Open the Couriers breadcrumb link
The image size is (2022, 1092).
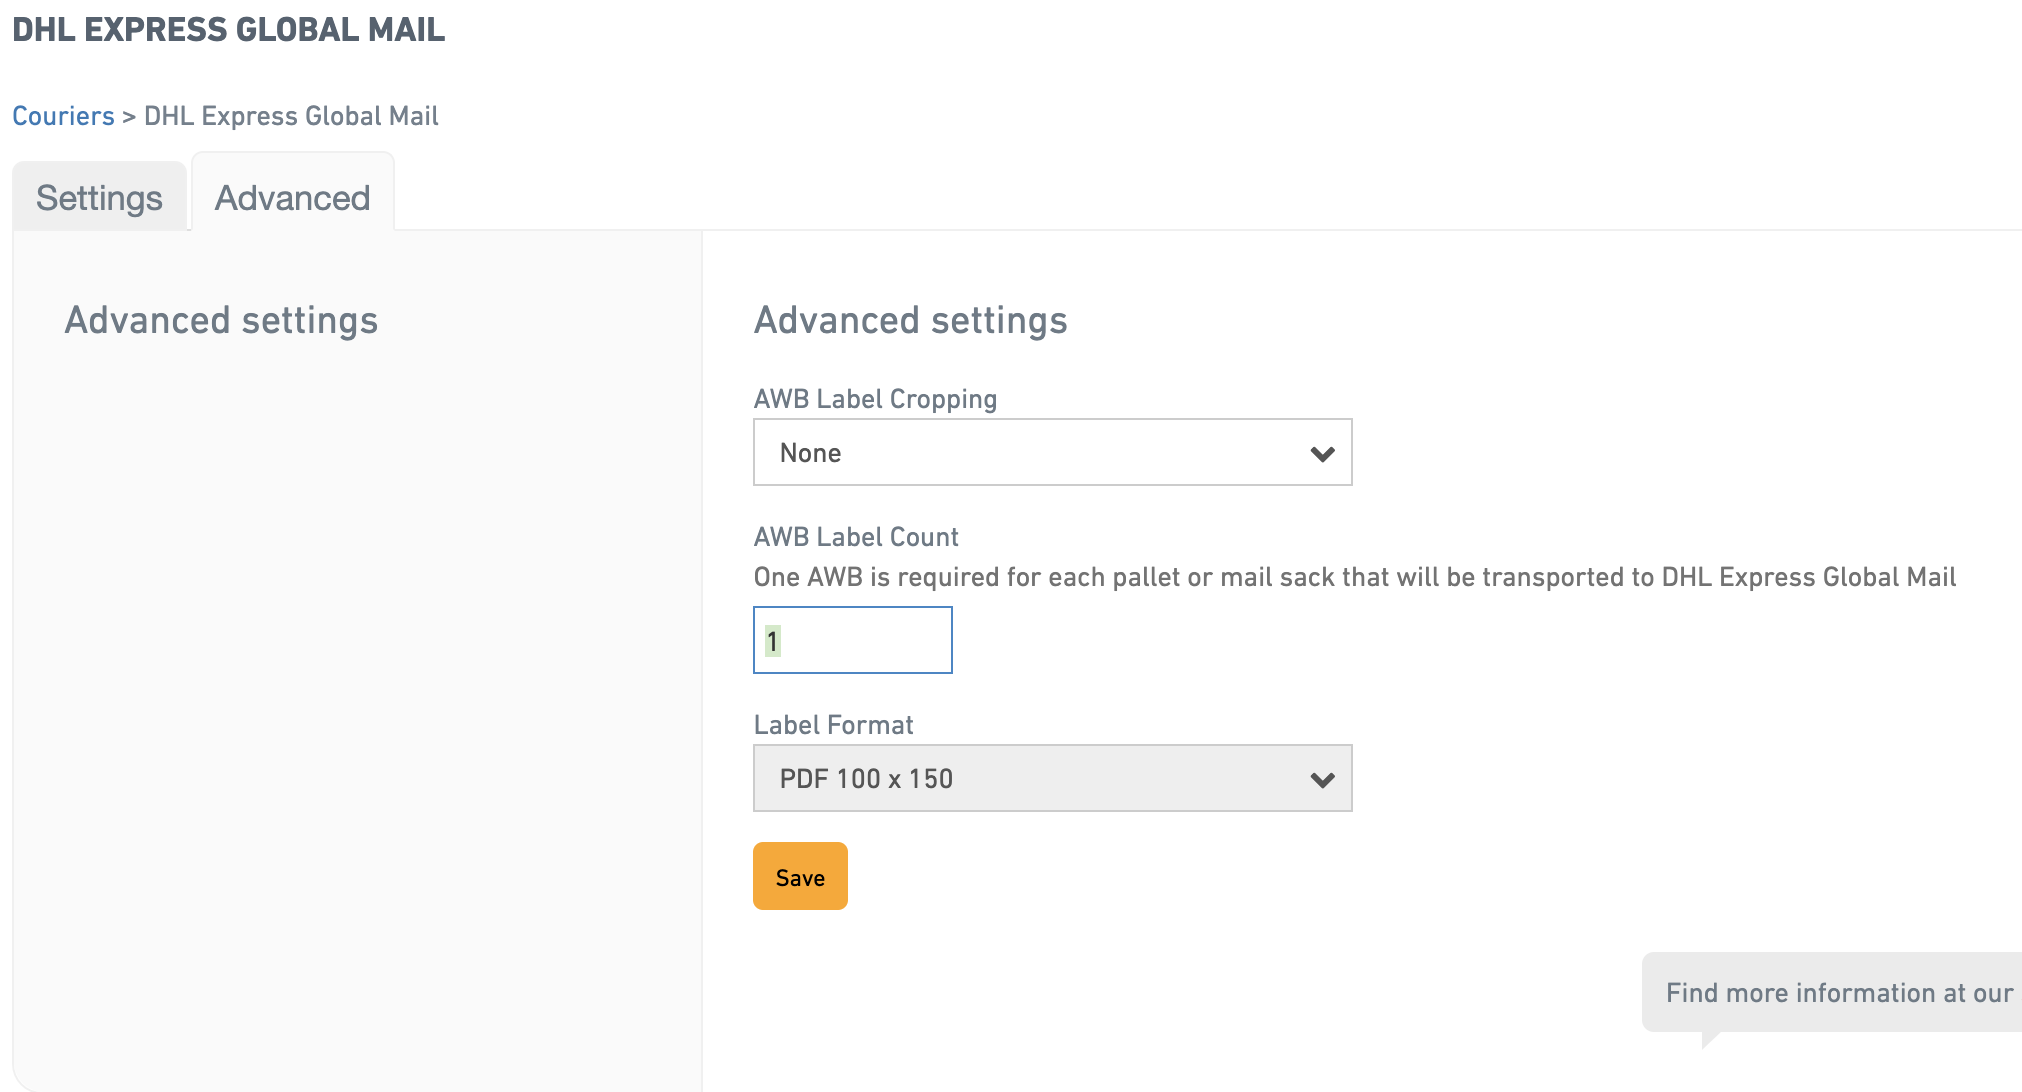click(63, 115)
